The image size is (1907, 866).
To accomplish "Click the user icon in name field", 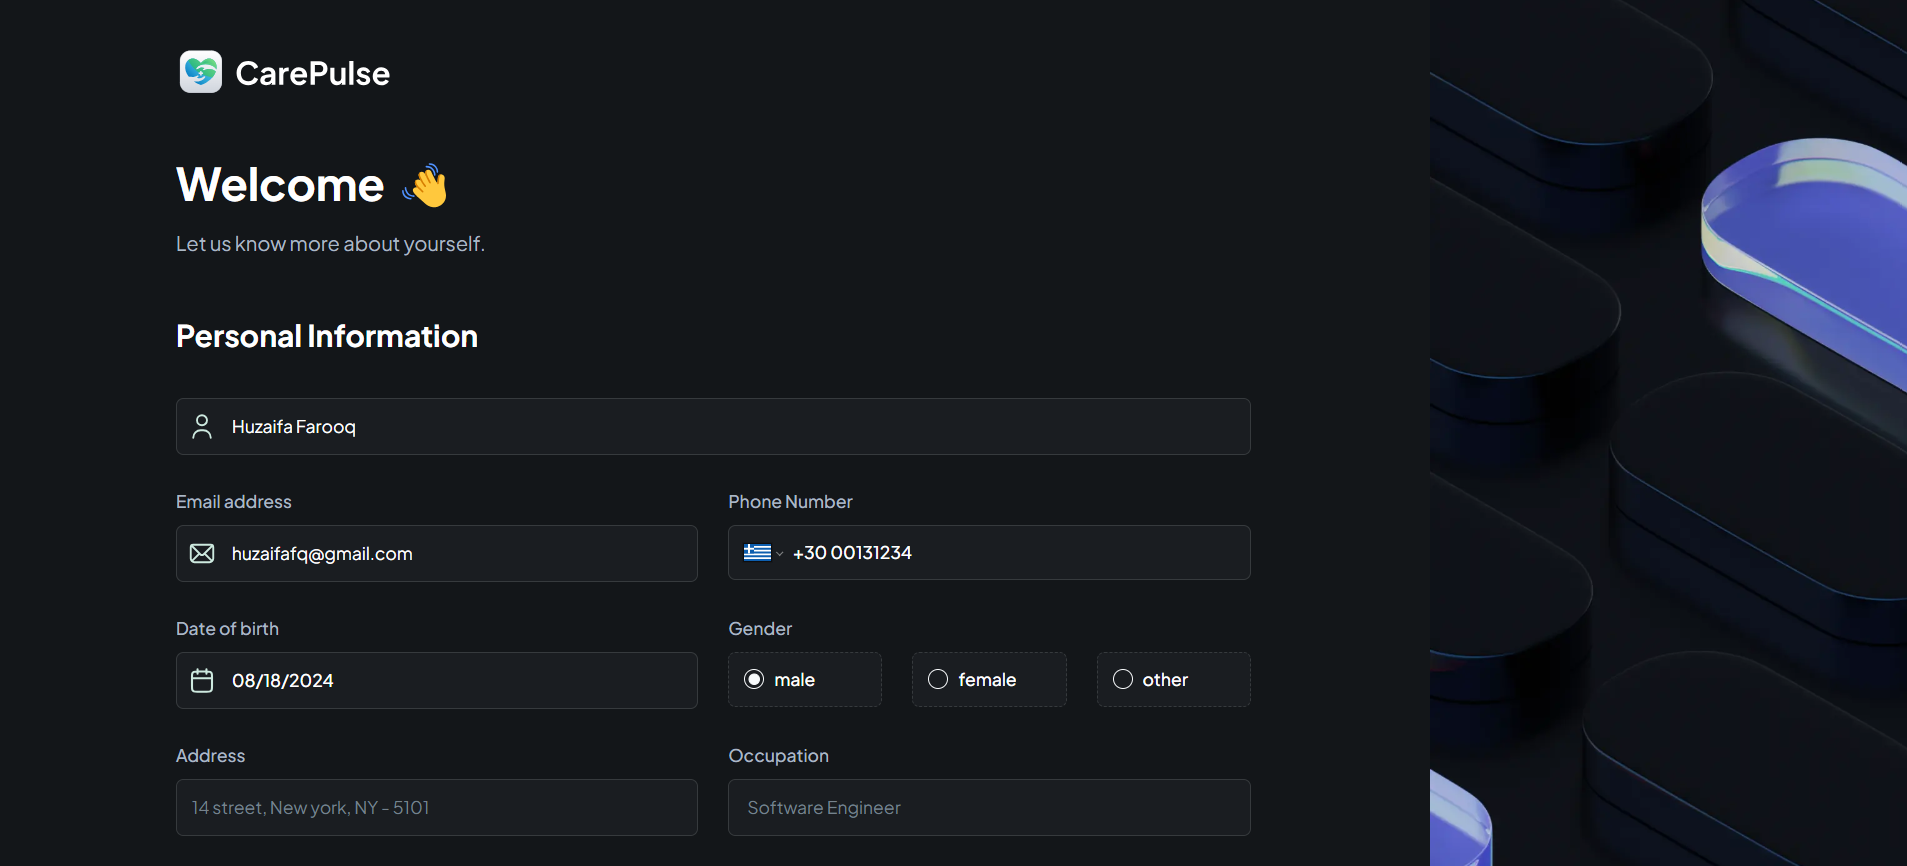I will (x=202, y=427).
